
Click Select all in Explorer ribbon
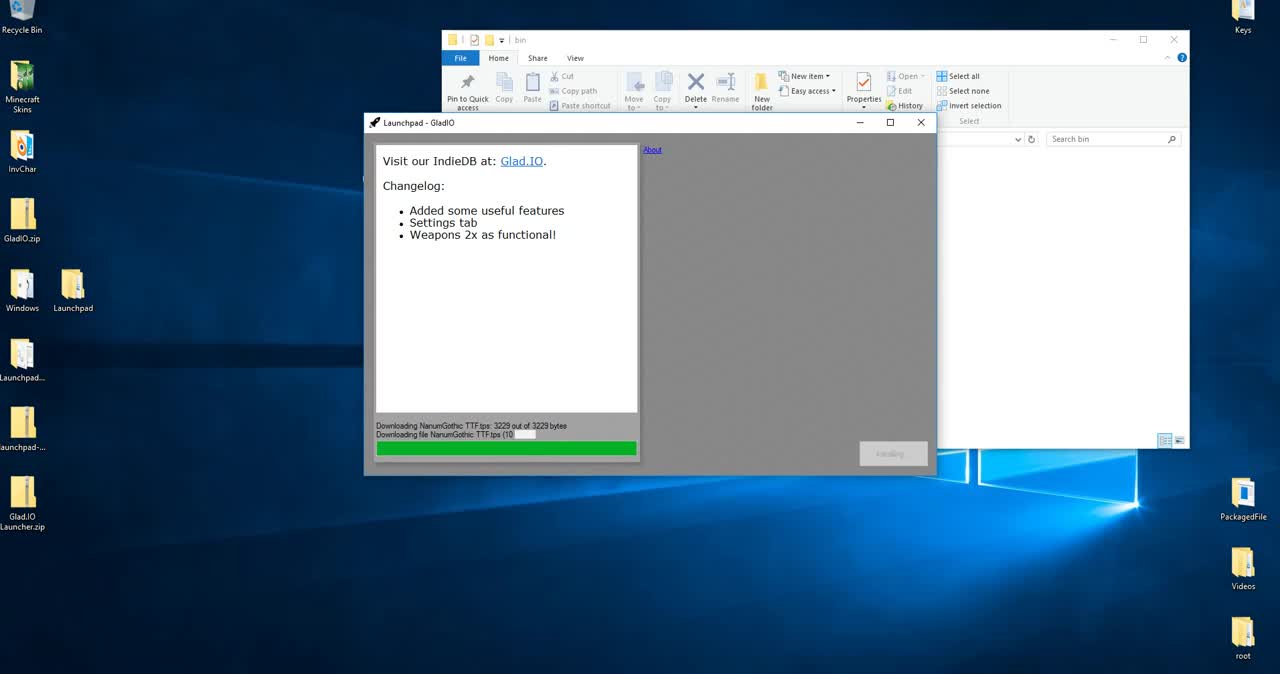point(958,76)
